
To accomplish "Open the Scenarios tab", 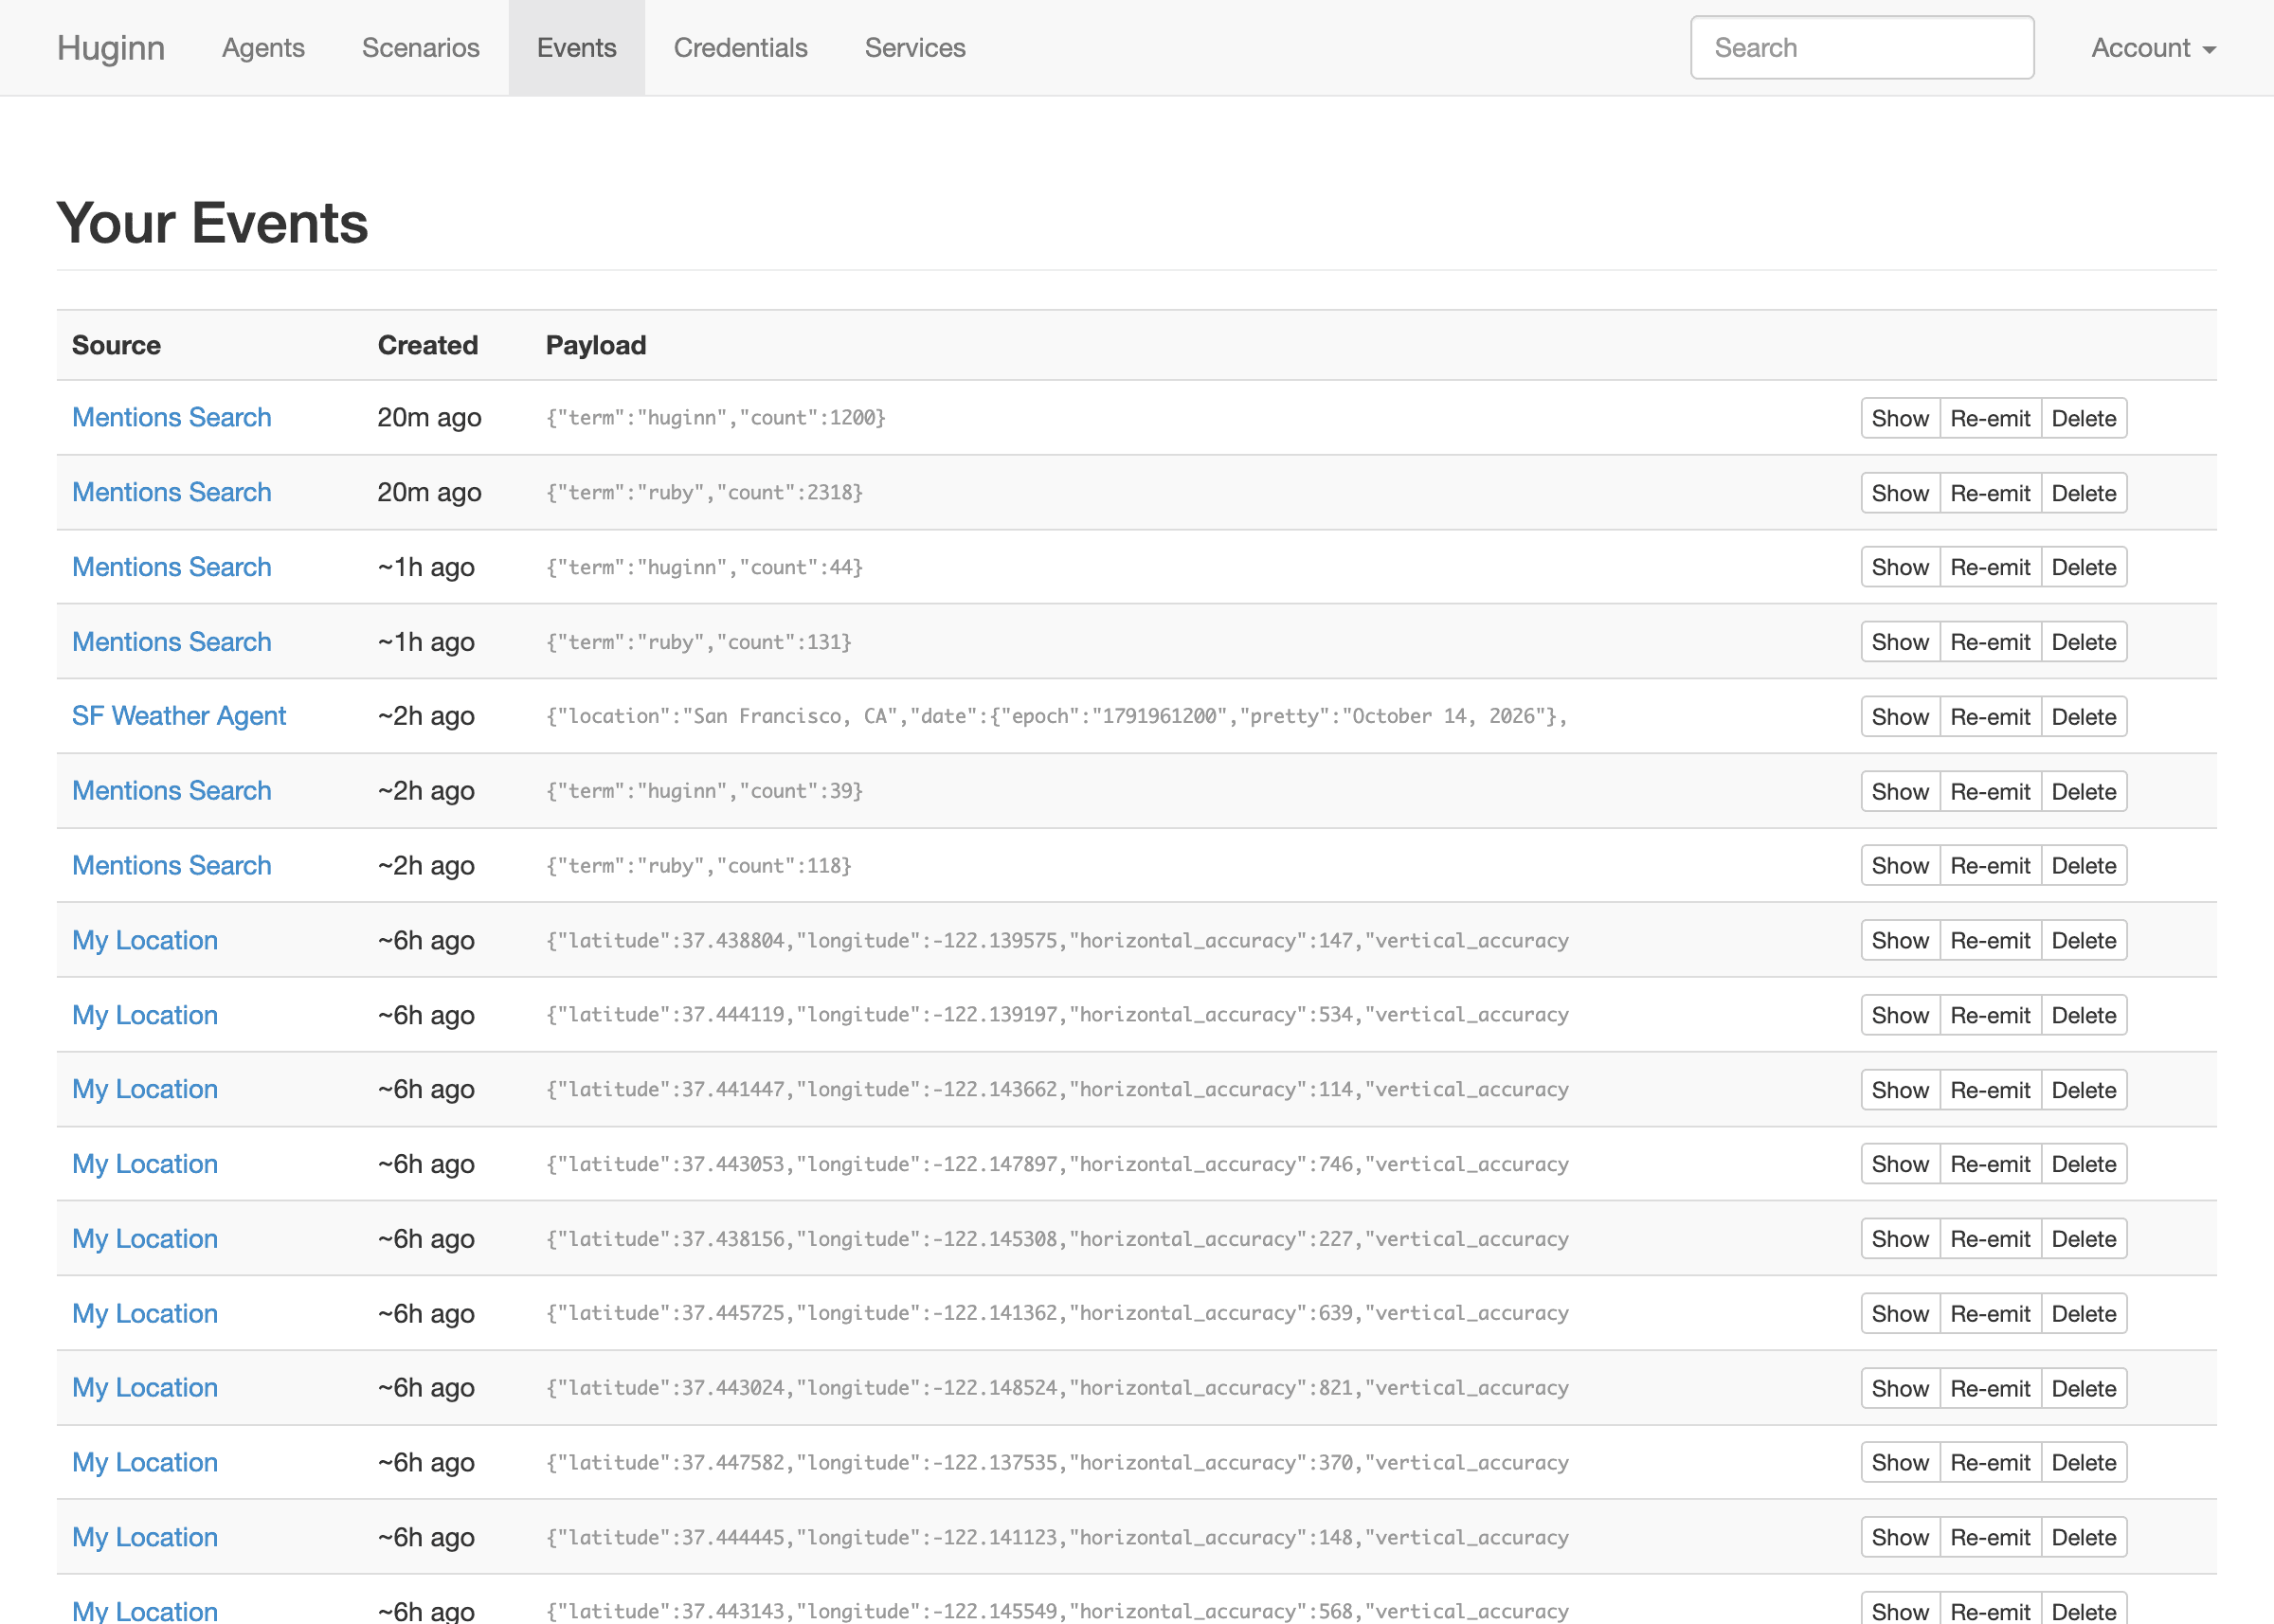I will tap(420, 48).
